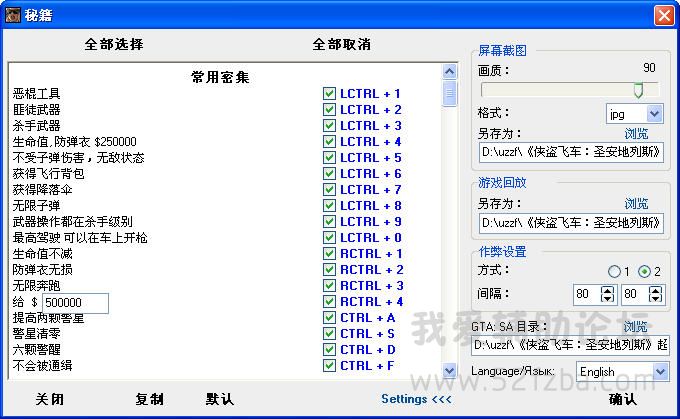Toggle the LCTRL + 0 checkbox
This screenshot has width=680, height=419.
329,238
